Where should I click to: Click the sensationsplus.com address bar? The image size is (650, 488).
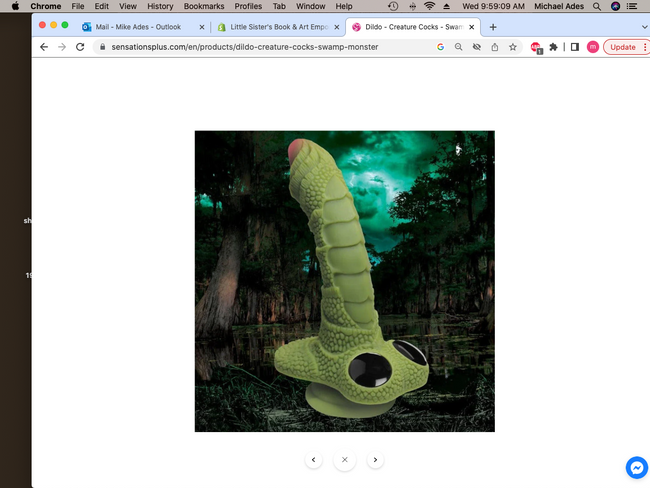260,47
